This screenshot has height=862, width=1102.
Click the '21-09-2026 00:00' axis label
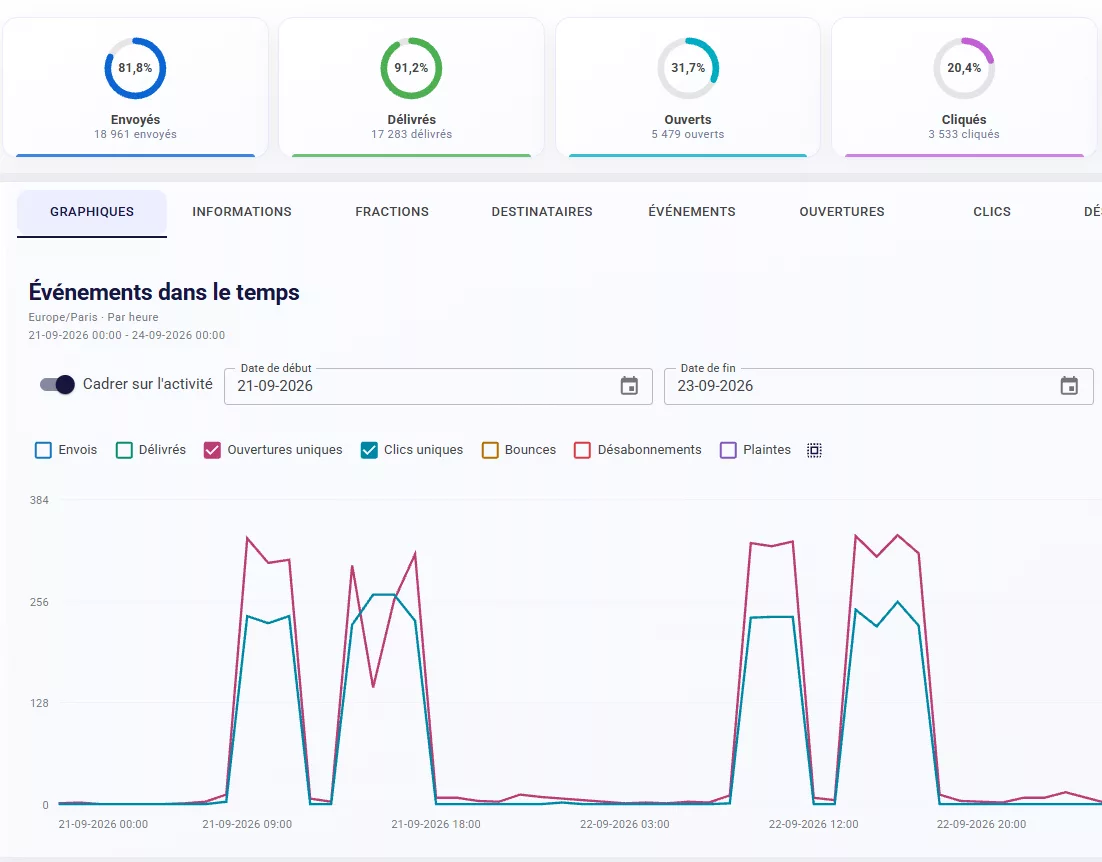click(103, 824)
